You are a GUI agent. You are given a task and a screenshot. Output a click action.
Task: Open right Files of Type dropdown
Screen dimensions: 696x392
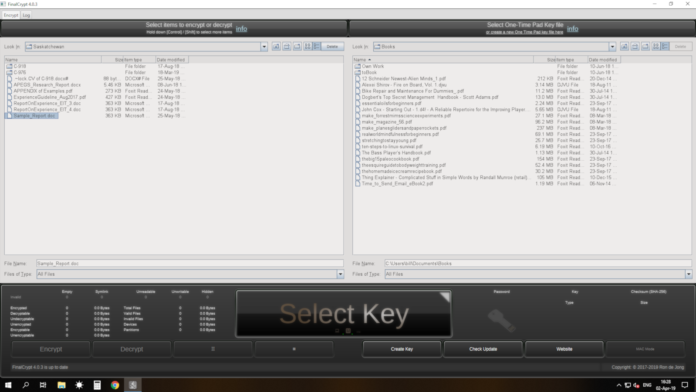click(x=688, y=274)
